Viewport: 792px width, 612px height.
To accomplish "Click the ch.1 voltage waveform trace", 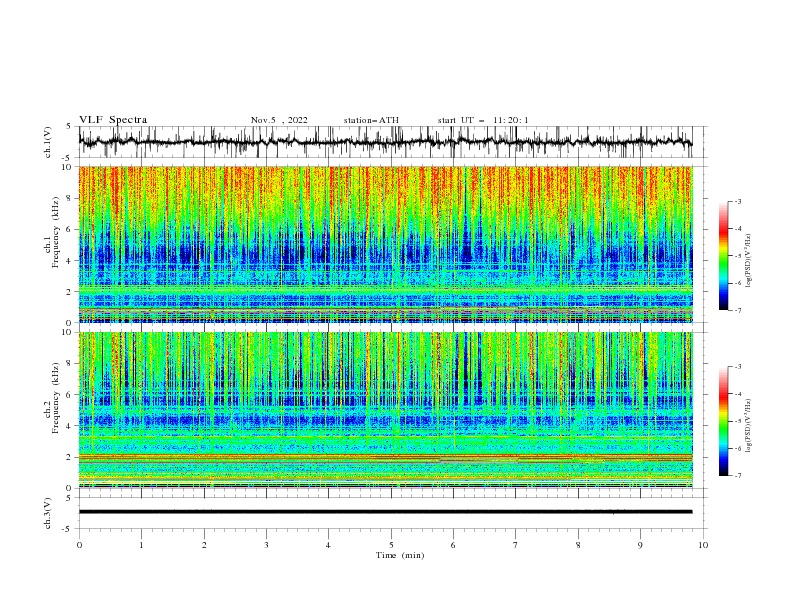I will pos(385,142).
